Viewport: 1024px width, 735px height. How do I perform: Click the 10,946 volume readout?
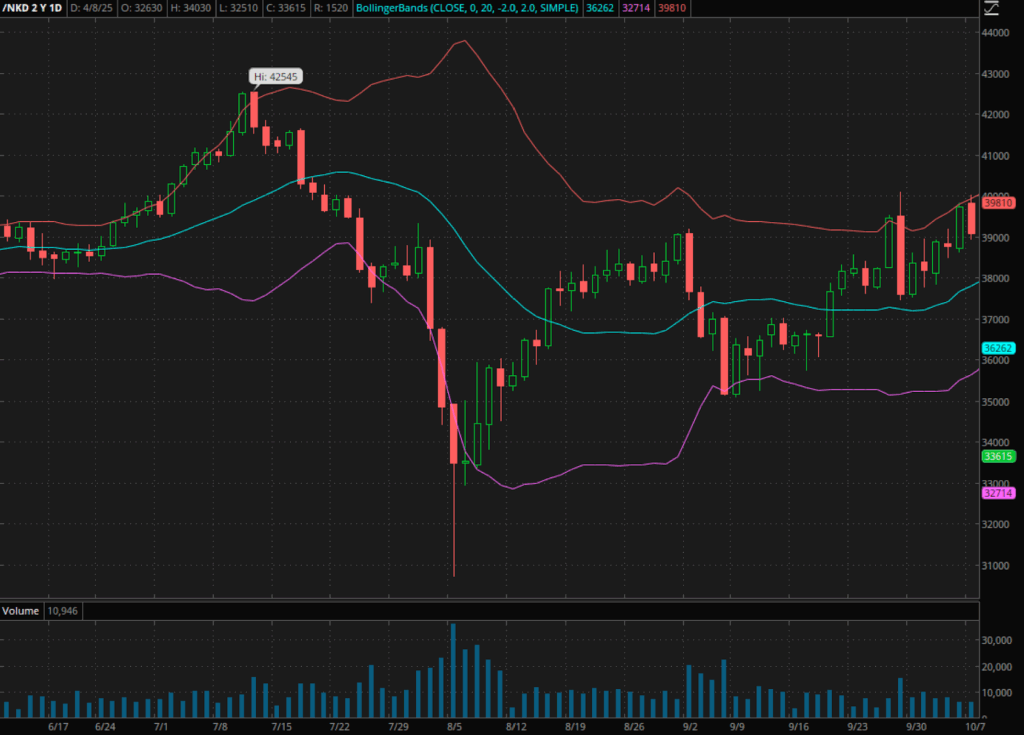click(63, 611)
